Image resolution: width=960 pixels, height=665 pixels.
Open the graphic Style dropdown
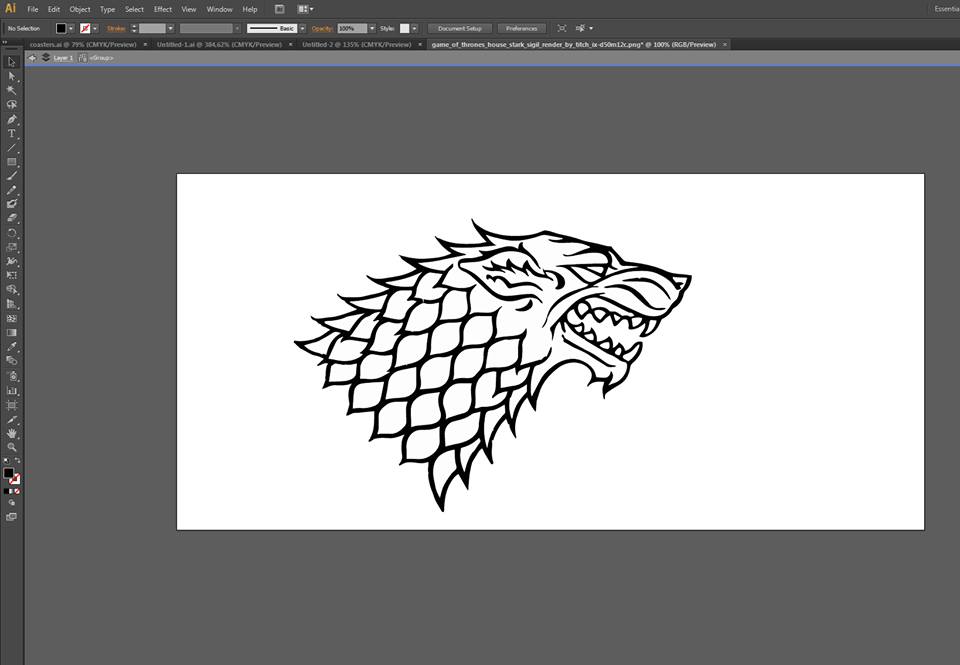[414, 28]
